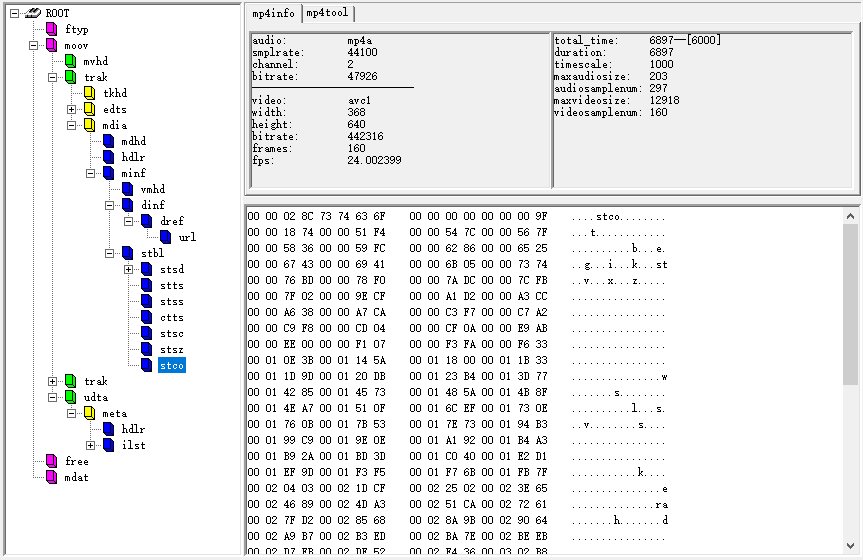This screenshot has width=863, height=560.
Task: Click the magenta free box icon
Action: [52, 461]
